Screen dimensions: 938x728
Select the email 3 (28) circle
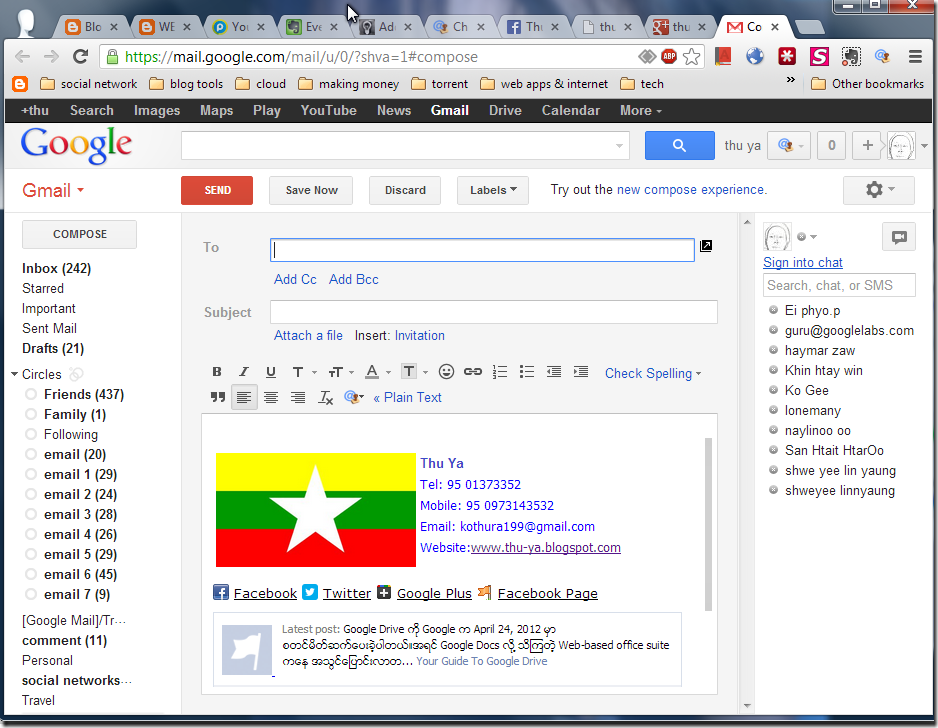pos(80,515)
